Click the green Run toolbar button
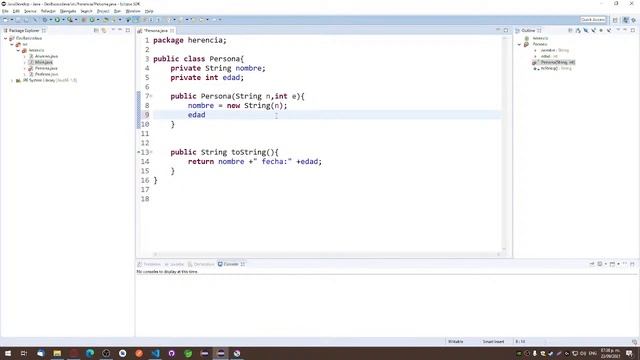Viewport: 640px width, 360px height. pos(57,20)
